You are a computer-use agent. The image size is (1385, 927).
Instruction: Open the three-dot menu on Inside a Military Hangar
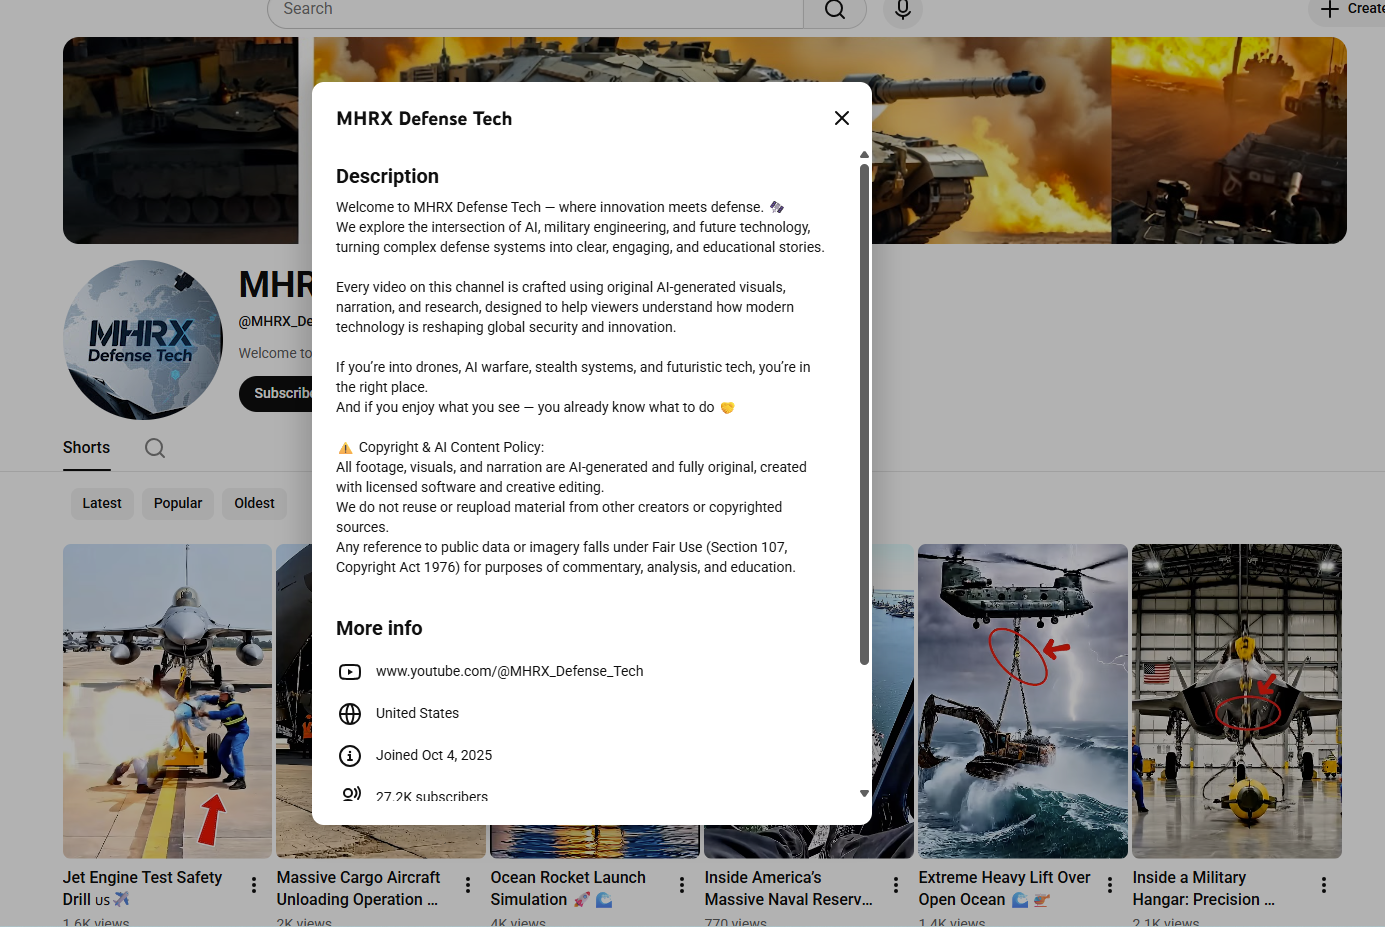tap(1323, 884)
